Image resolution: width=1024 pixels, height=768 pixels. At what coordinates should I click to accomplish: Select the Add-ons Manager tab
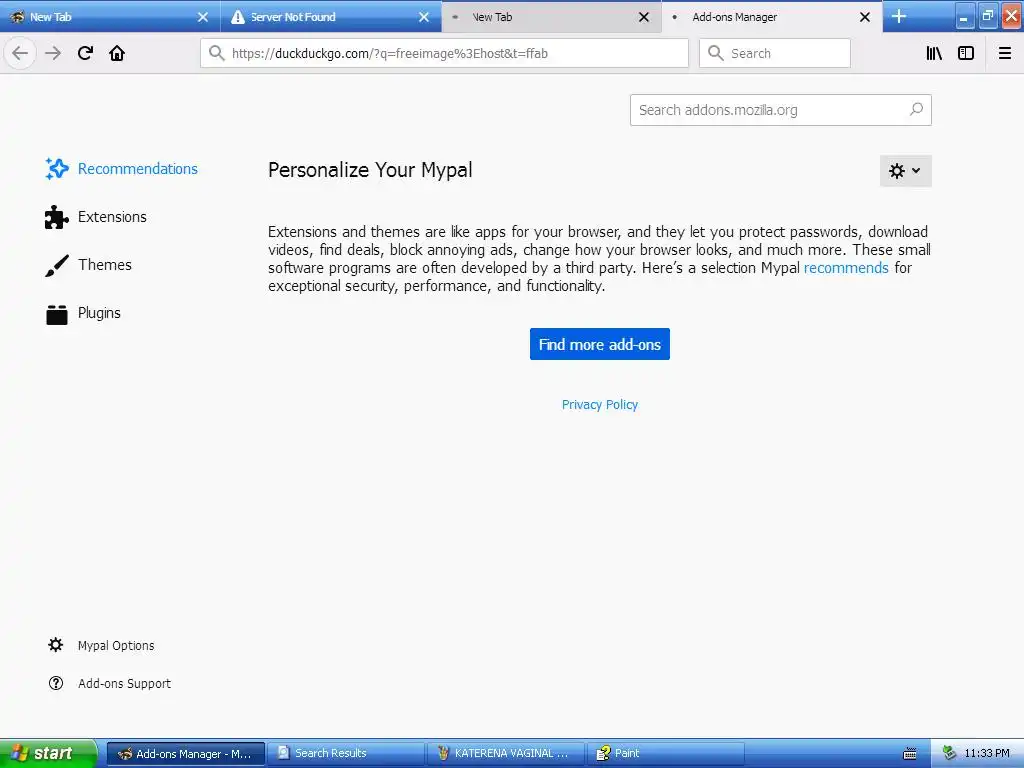click(x=773, y=17)
